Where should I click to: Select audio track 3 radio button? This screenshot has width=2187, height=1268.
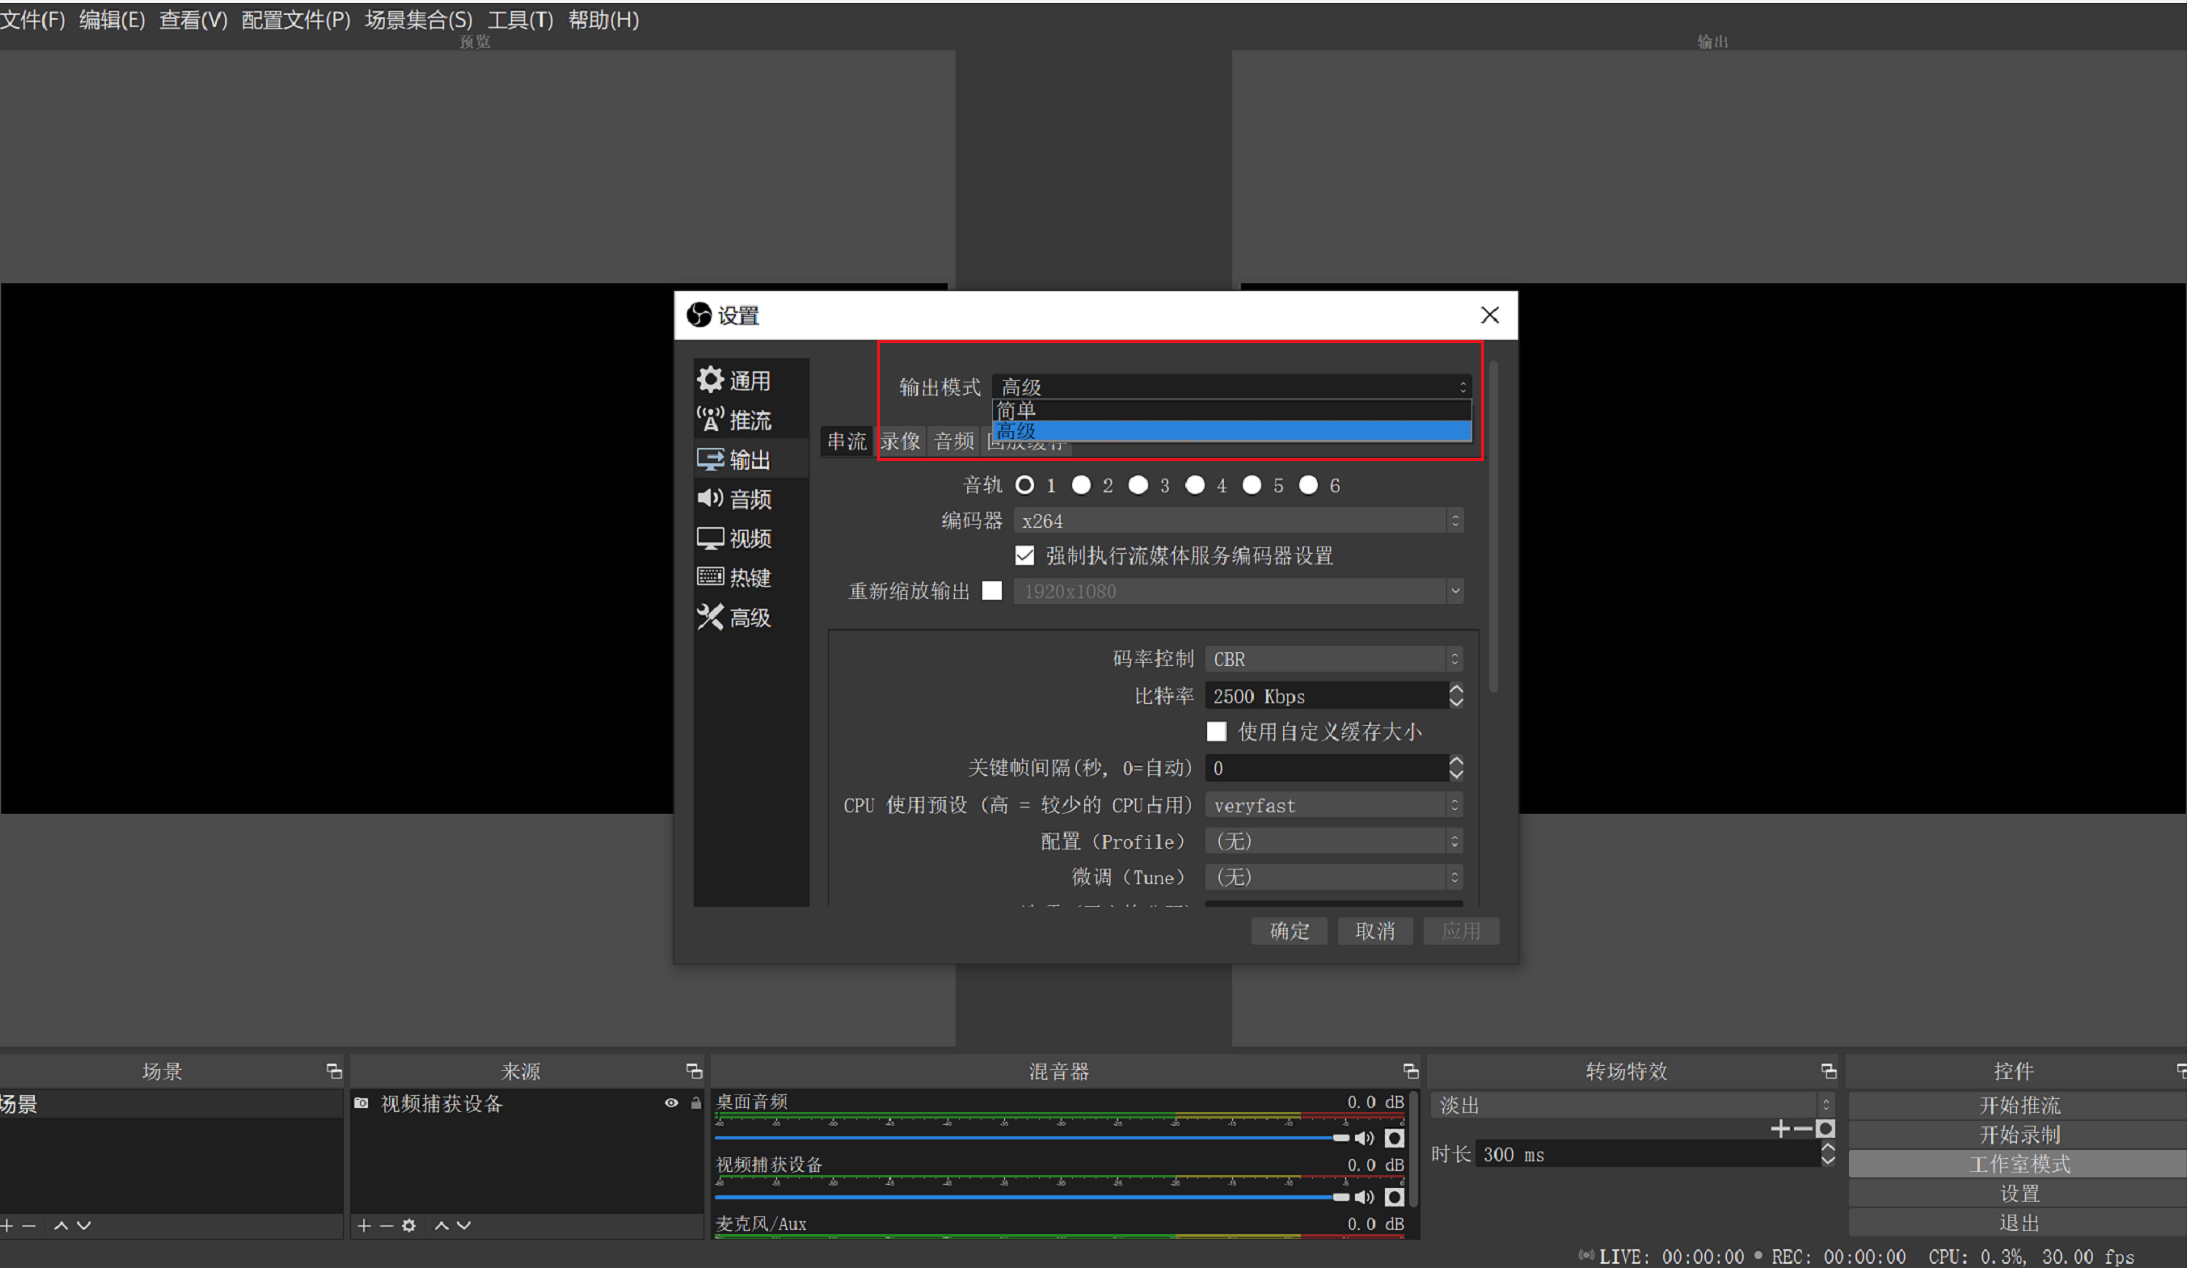[1138, 485]
